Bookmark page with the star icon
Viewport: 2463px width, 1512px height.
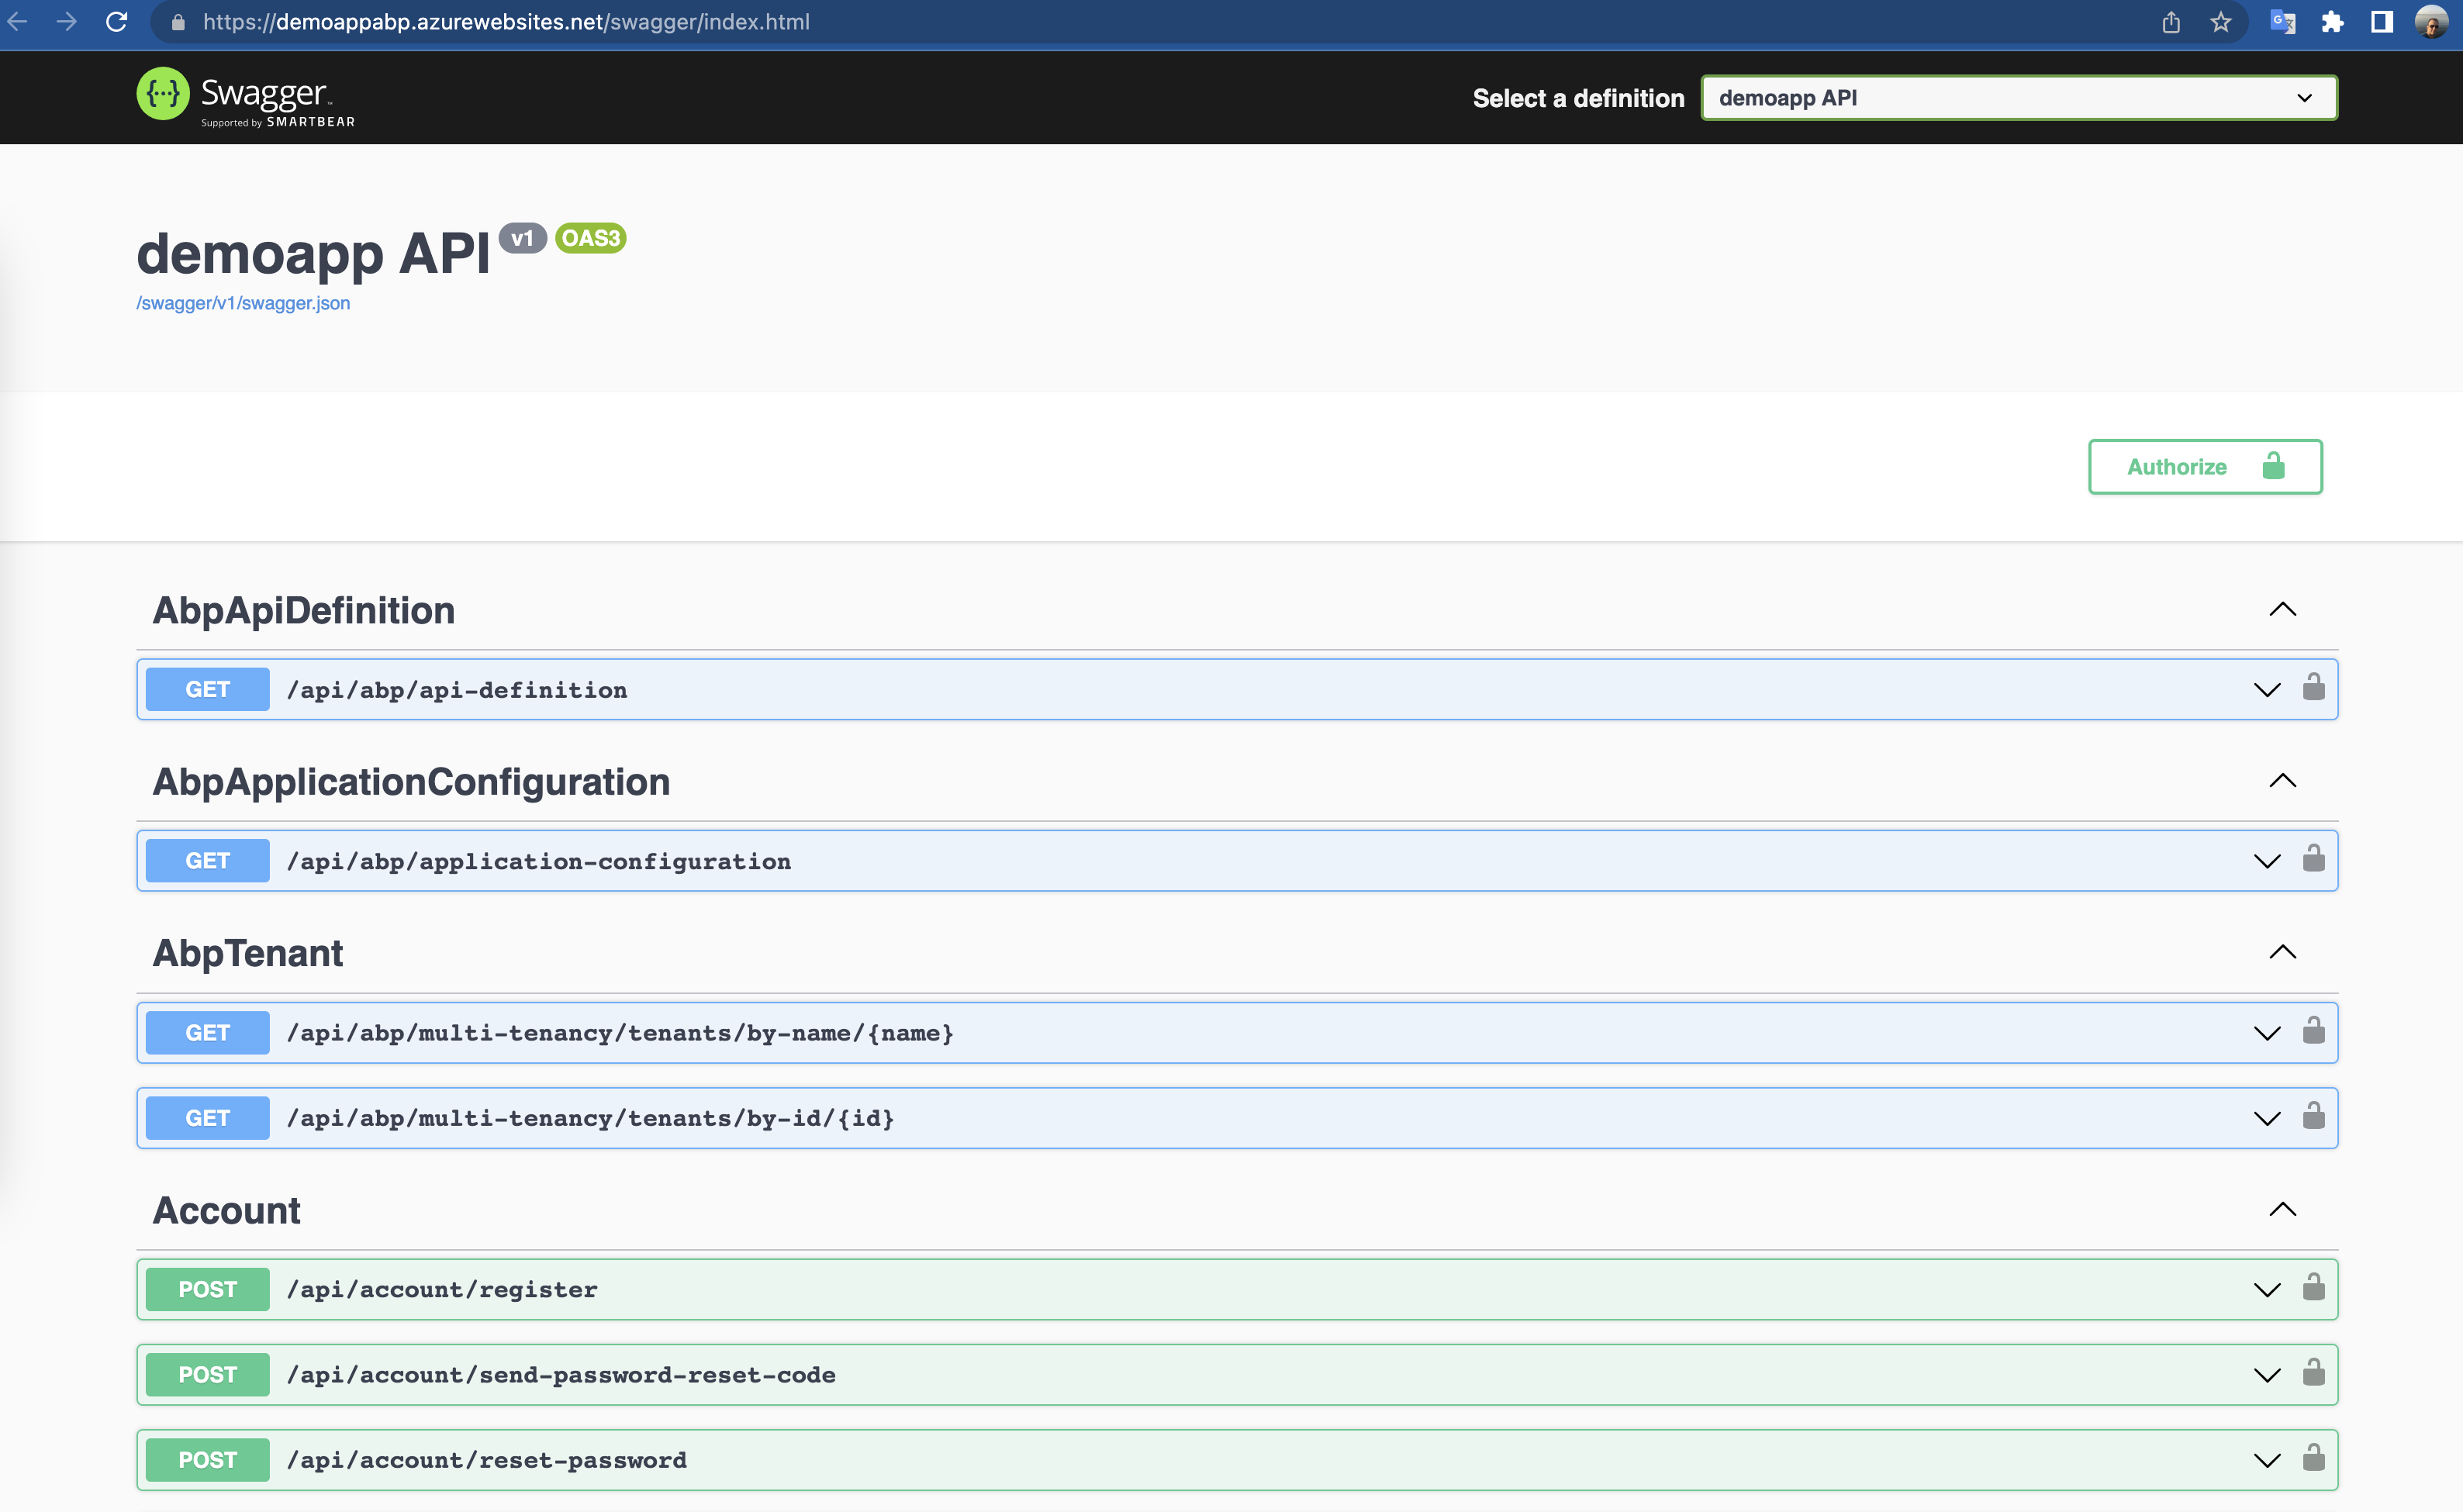point(2220,22)
